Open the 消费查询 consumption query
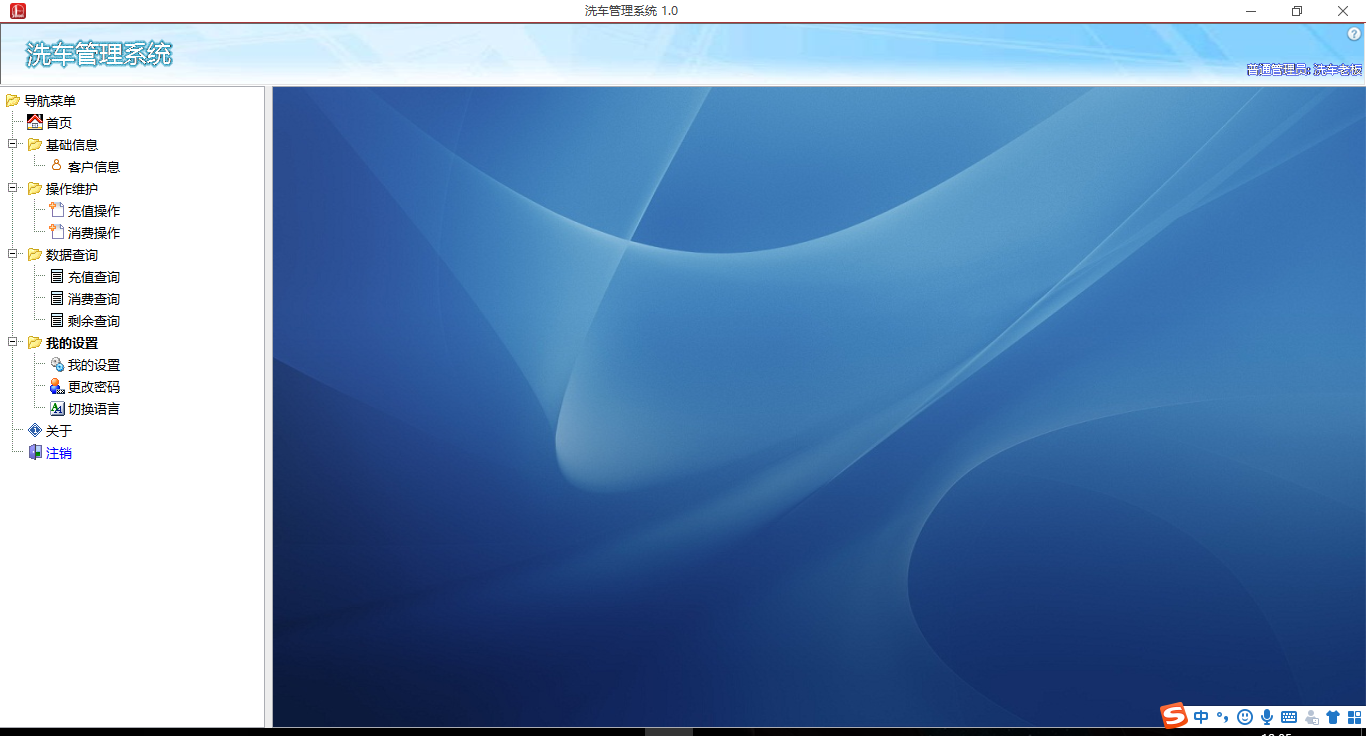 (x=94, y=299)
